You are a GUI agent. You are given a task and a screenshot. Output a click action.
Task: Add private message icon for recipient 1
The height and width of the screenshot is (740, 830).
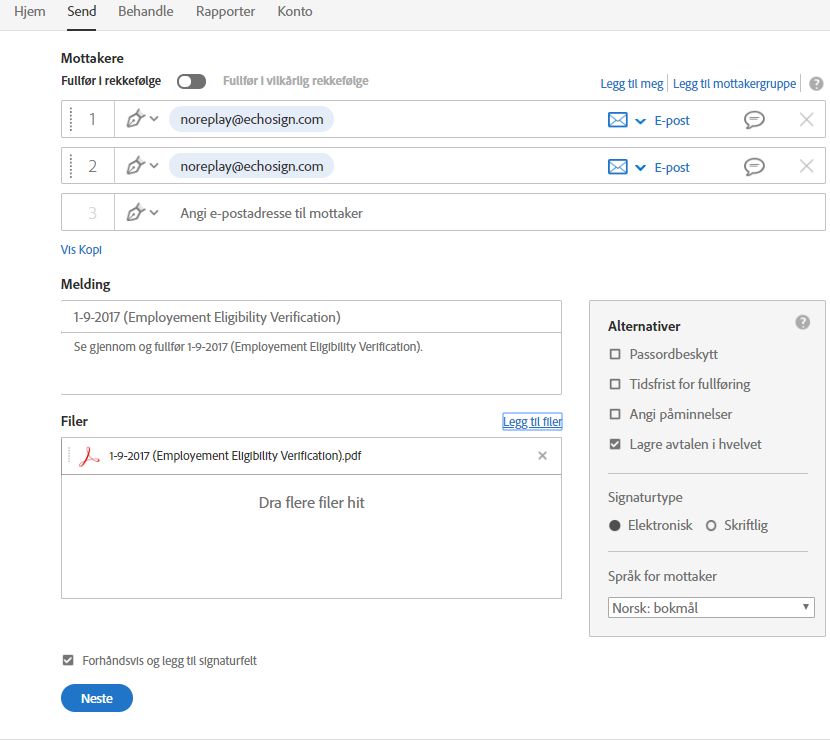click(x=754, y=120)
